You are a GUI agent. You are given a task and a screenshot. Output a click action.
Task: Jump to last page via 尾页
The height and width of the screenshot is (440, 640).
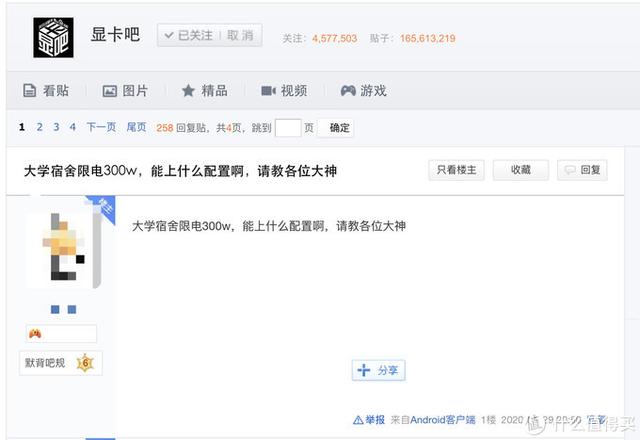136,127
